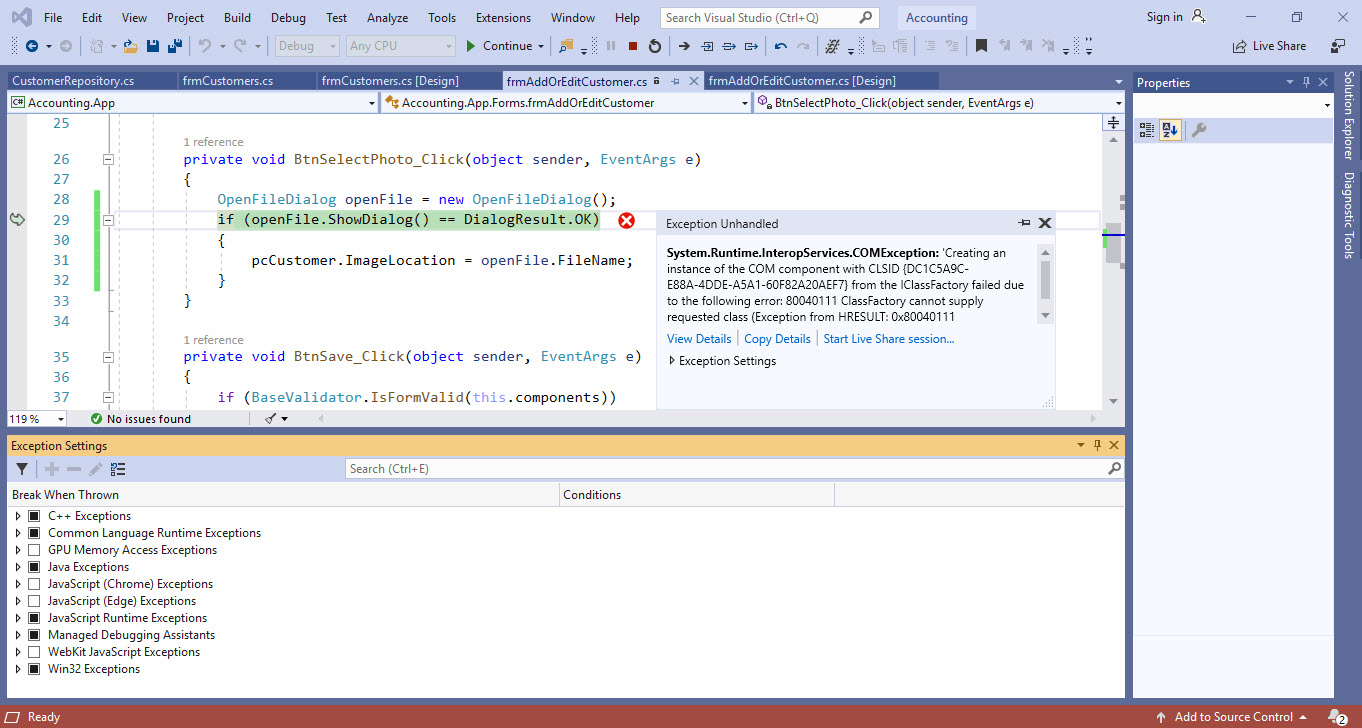Click the red exception error icon
This screenshot has width=1362, height=728.
click(x=626, y=220)
